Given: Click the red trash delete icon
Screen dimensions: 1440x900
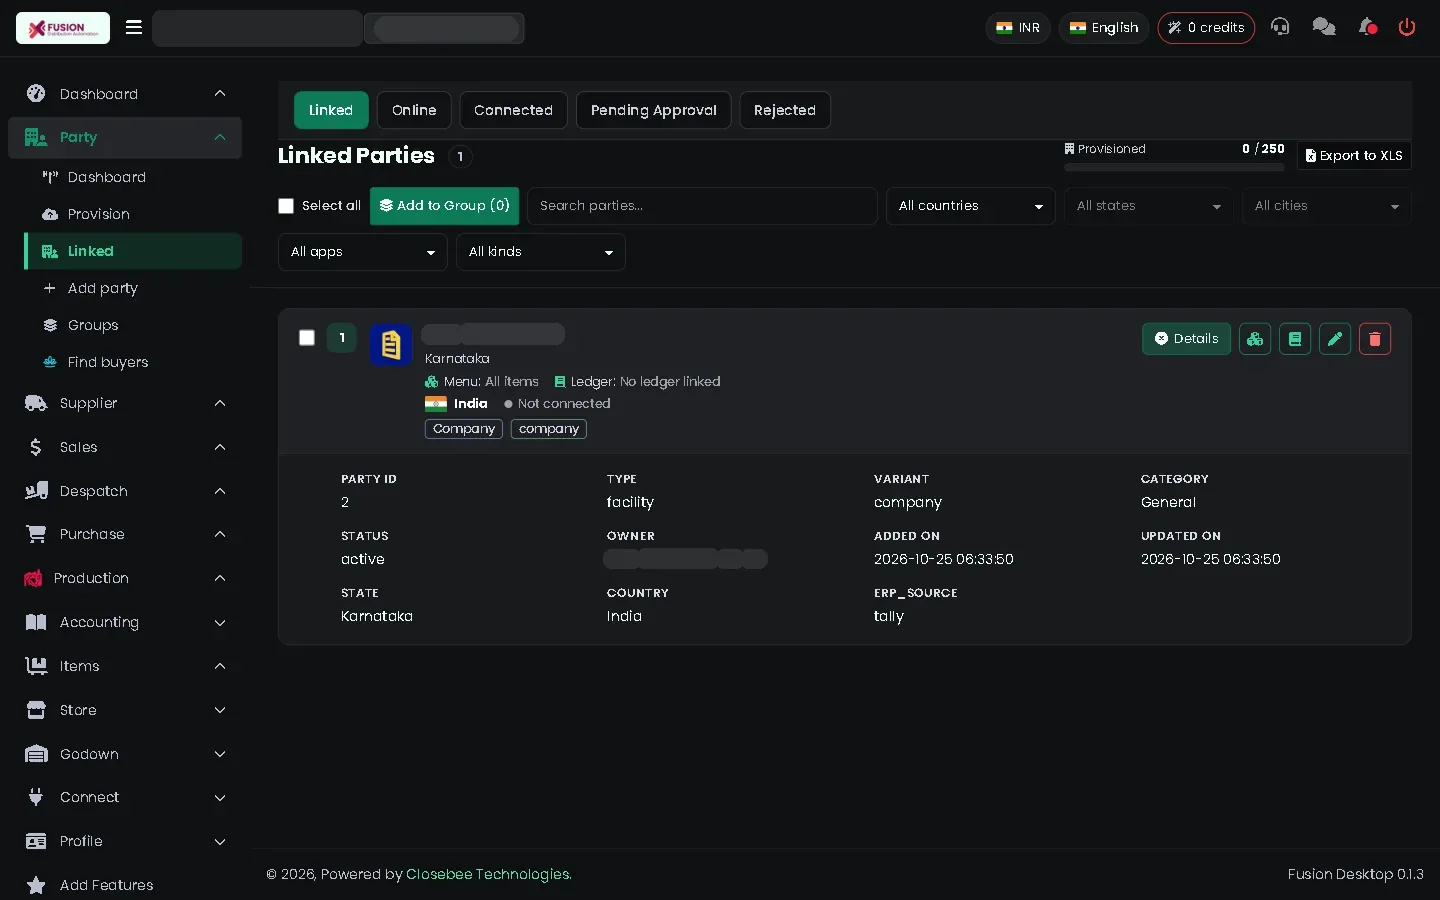Looking at the screenshot, I should tap(1375, 339).
